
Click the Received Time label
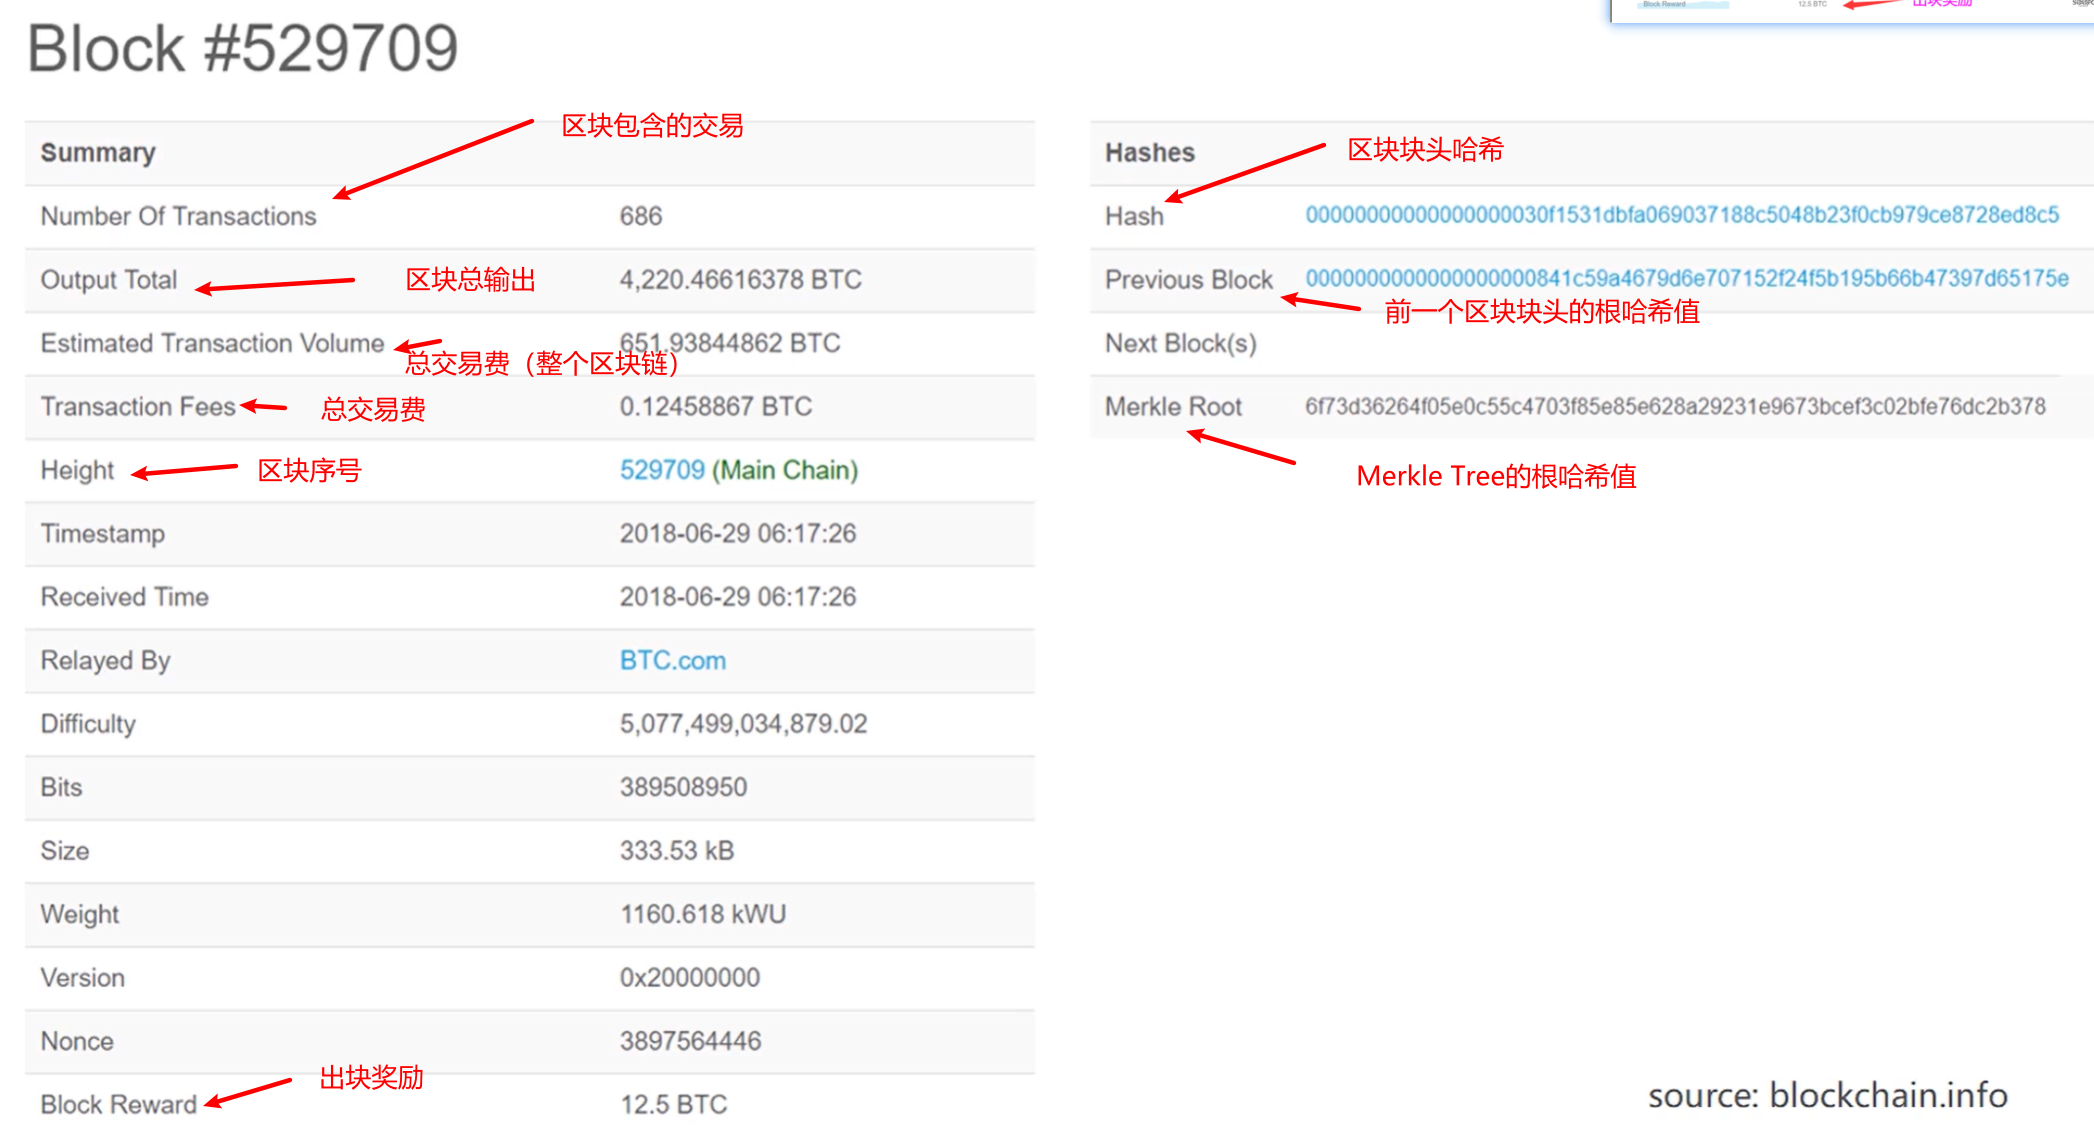click(x=125, y=597)
